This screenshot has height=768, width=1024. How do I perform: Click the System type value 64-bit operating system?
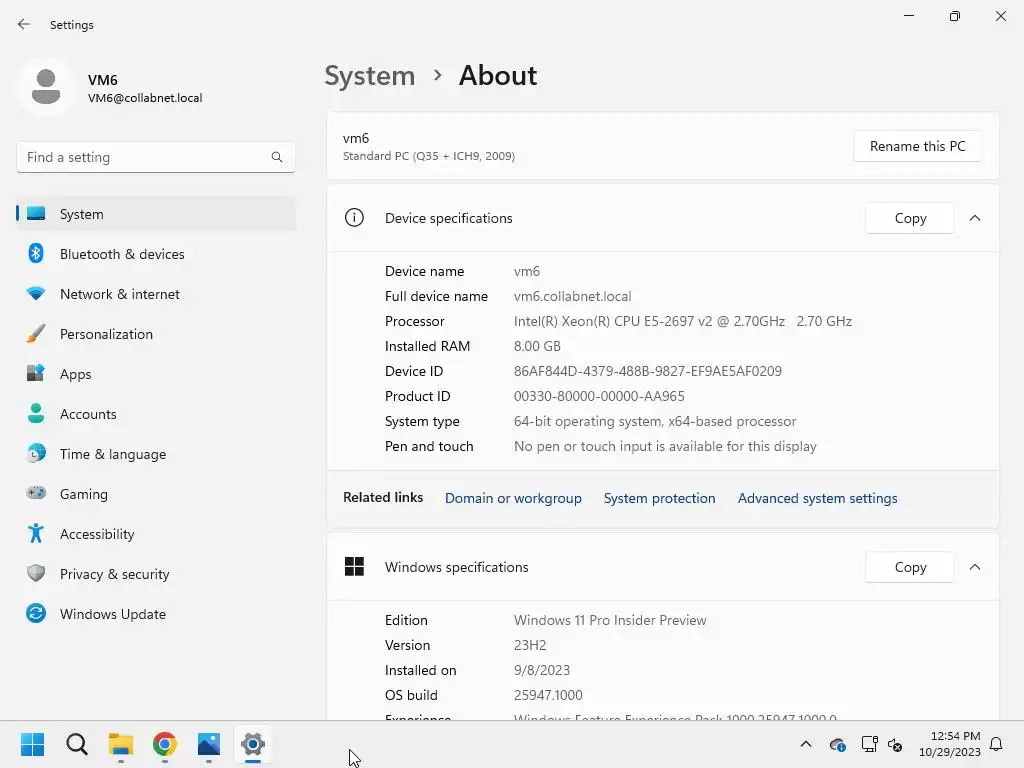tap(655, 421)
